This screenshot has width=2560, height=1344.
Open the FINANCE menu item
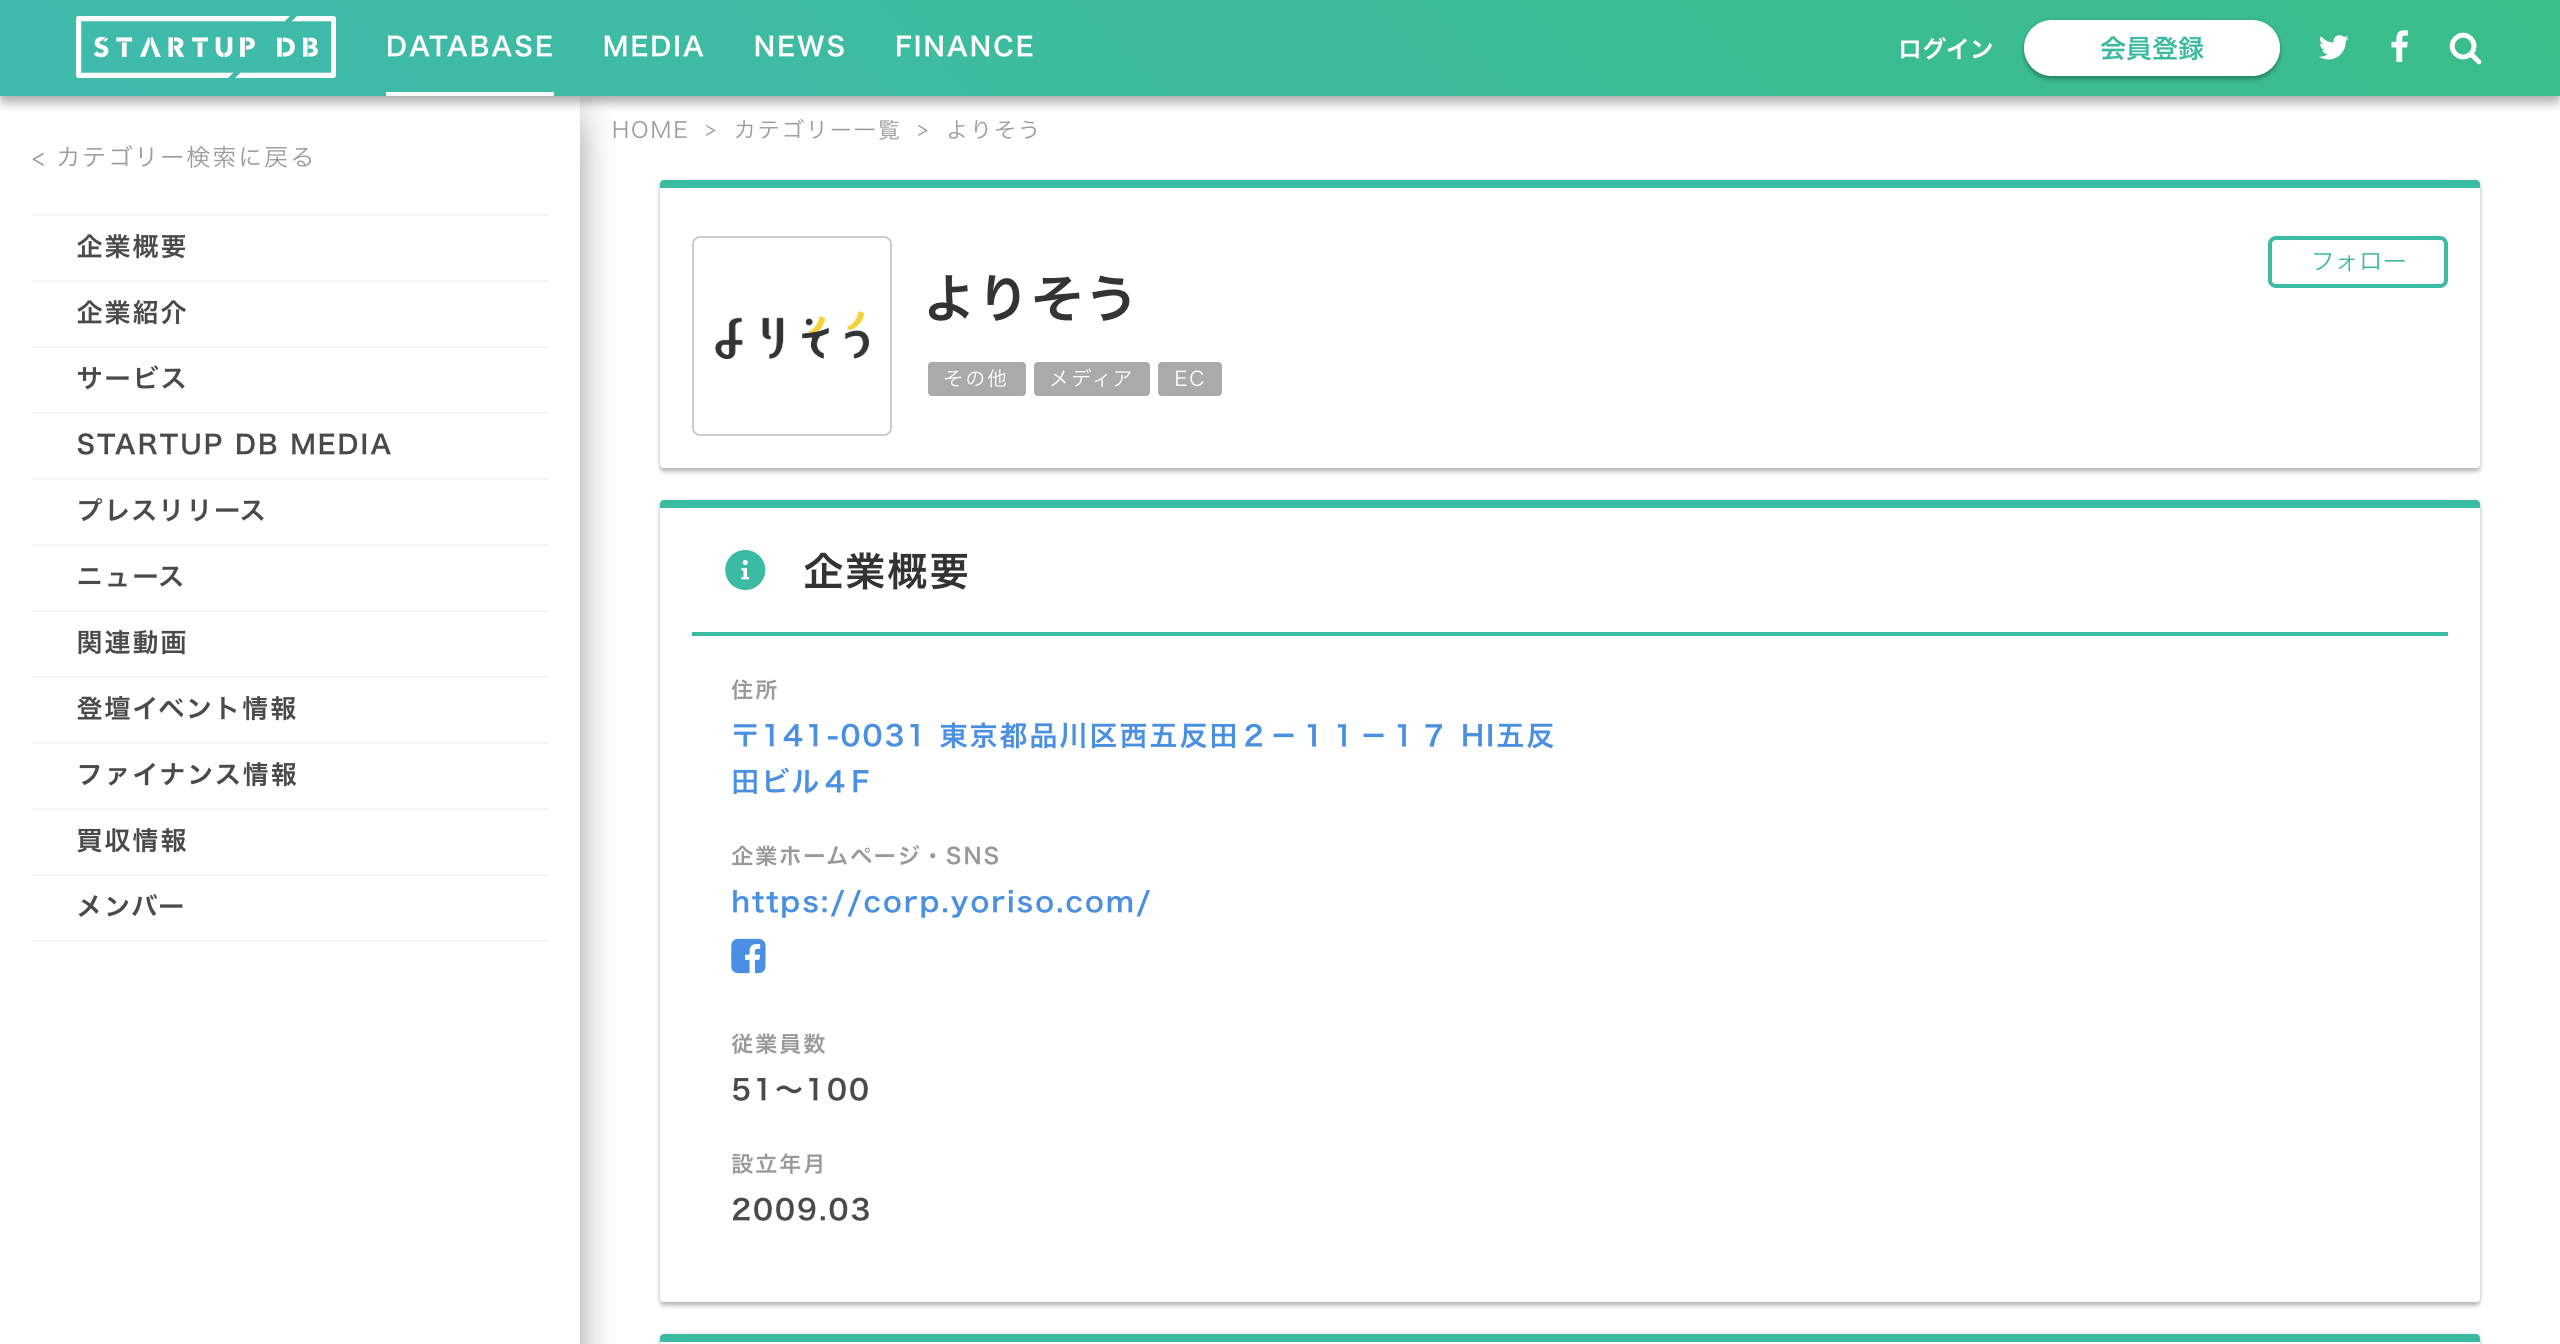point(964,47)
